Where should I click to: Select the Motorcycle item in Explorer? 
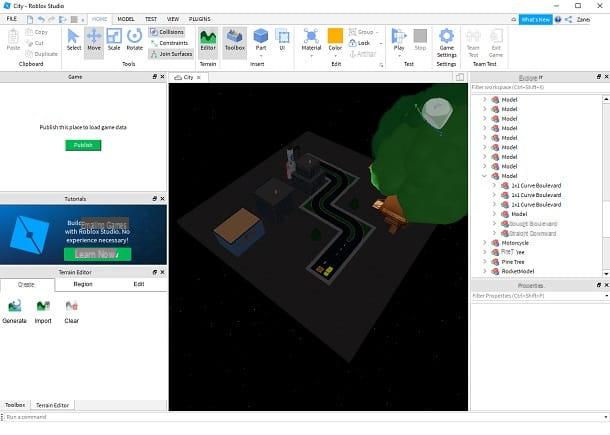pos(515,243)
